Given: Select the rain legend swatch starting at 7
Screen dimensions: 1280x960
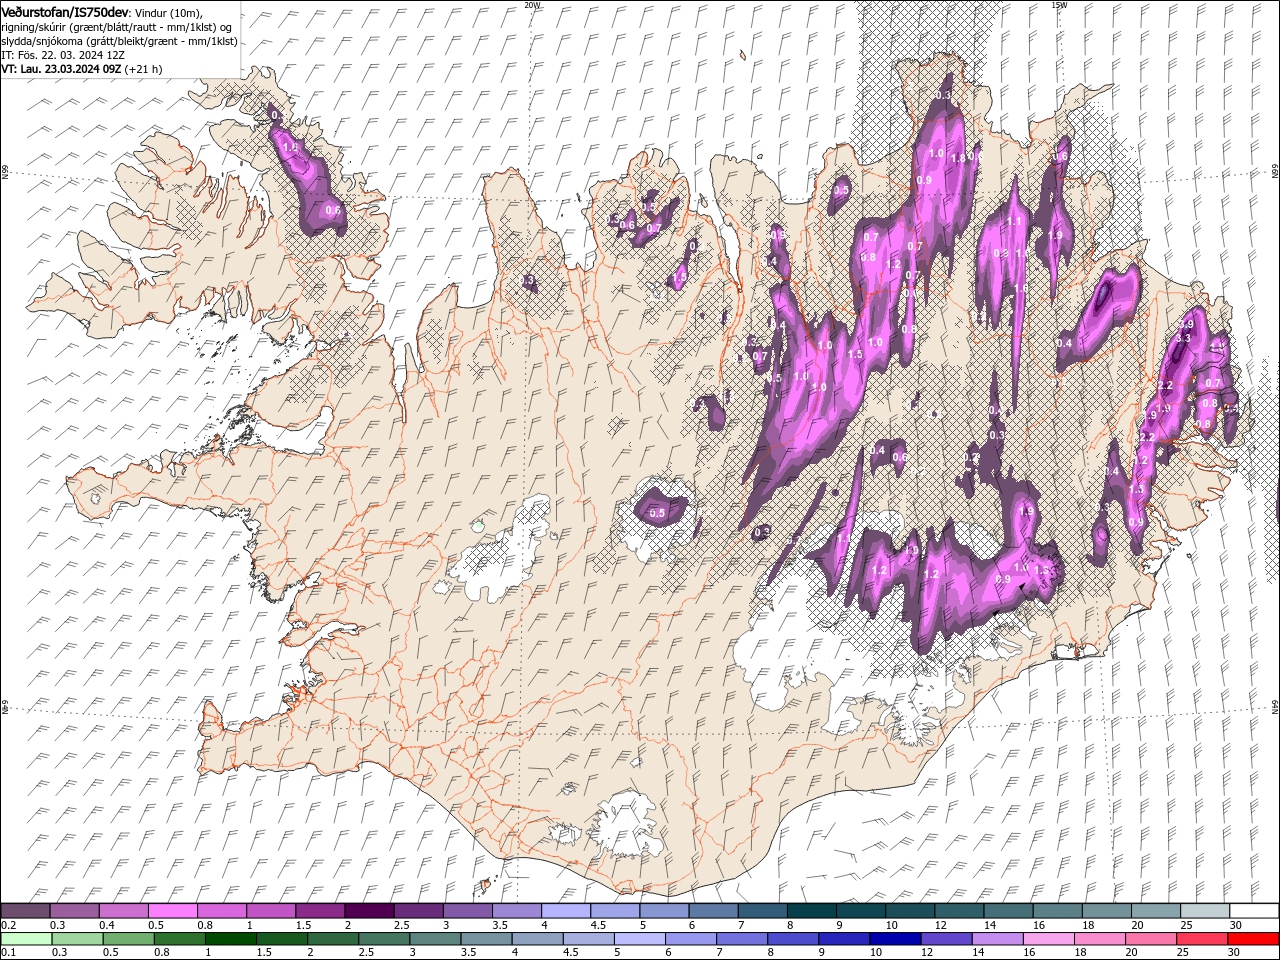Looking at the screenshot, I should 742,939.
